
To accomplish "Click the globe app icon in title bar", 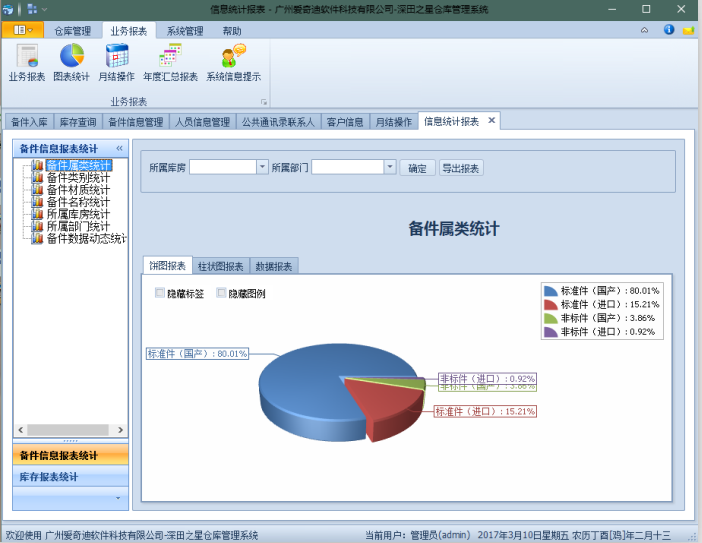I will 8,9.
